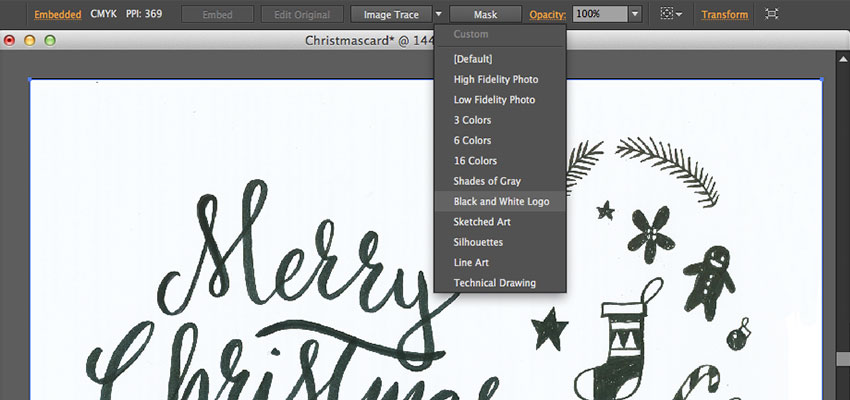Open the Transform panel link
This screenshot has width=850, height=400.
pyautogui.click(x=725, y=15)
